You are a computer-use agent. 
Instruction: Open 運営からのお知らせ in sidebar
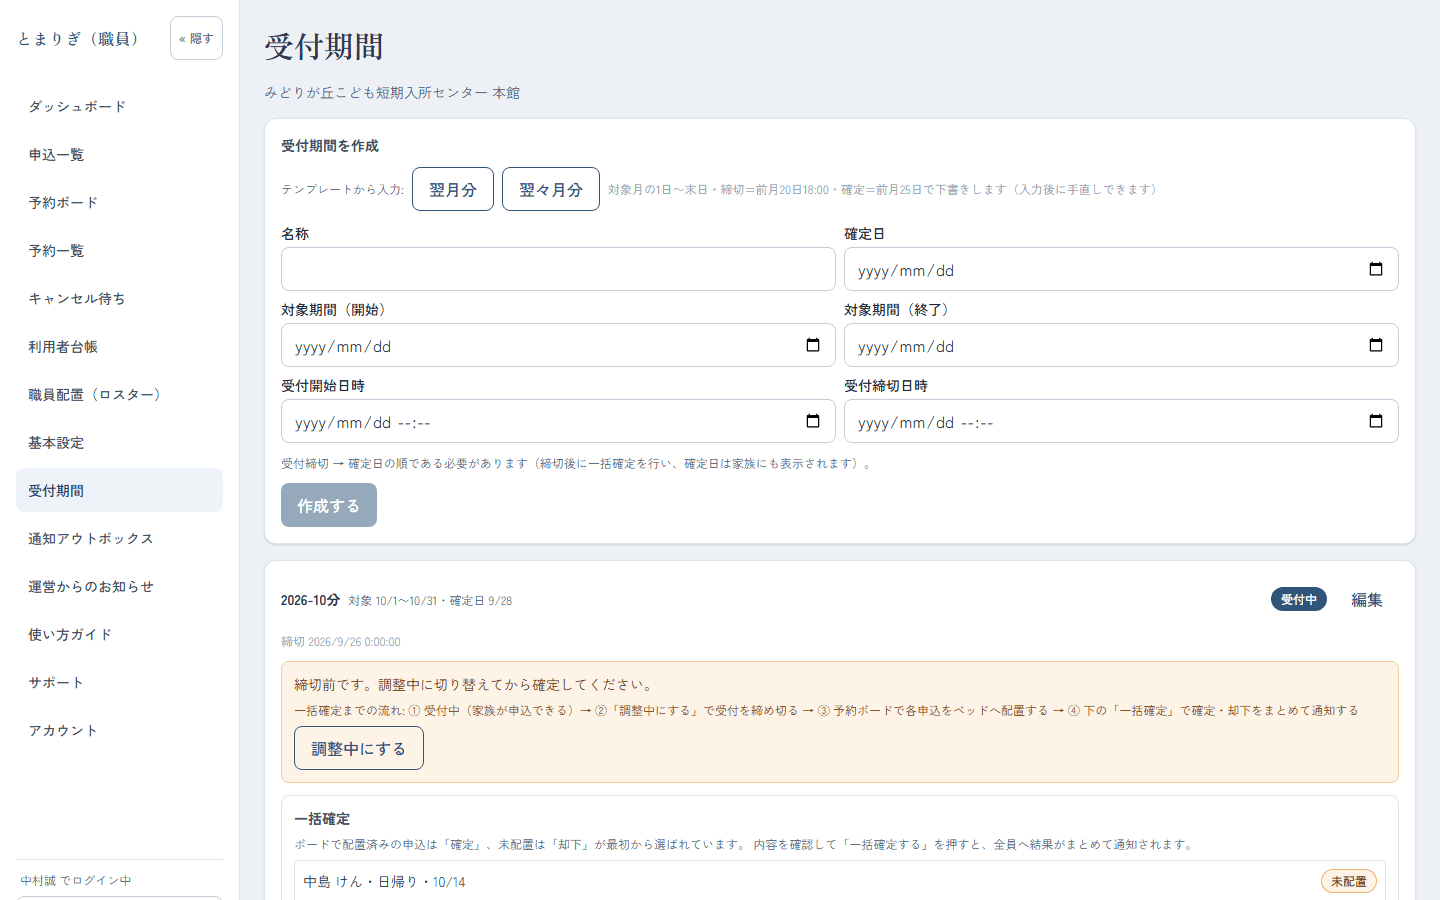point(119,586)
